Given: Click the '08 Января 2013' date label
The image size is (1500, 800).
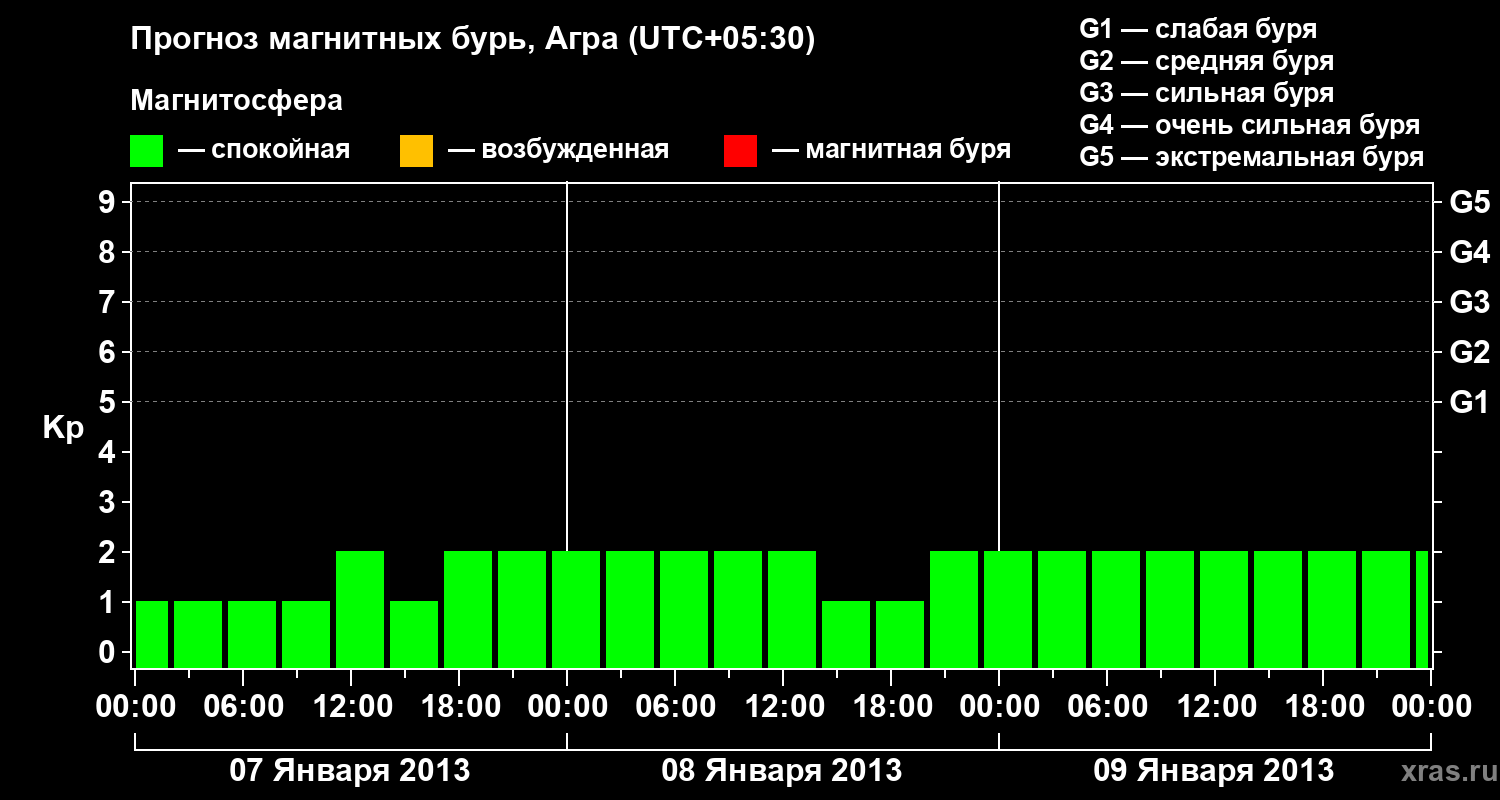Looking at the screenshot, I should pyautogui.click(x=782, y=771).
